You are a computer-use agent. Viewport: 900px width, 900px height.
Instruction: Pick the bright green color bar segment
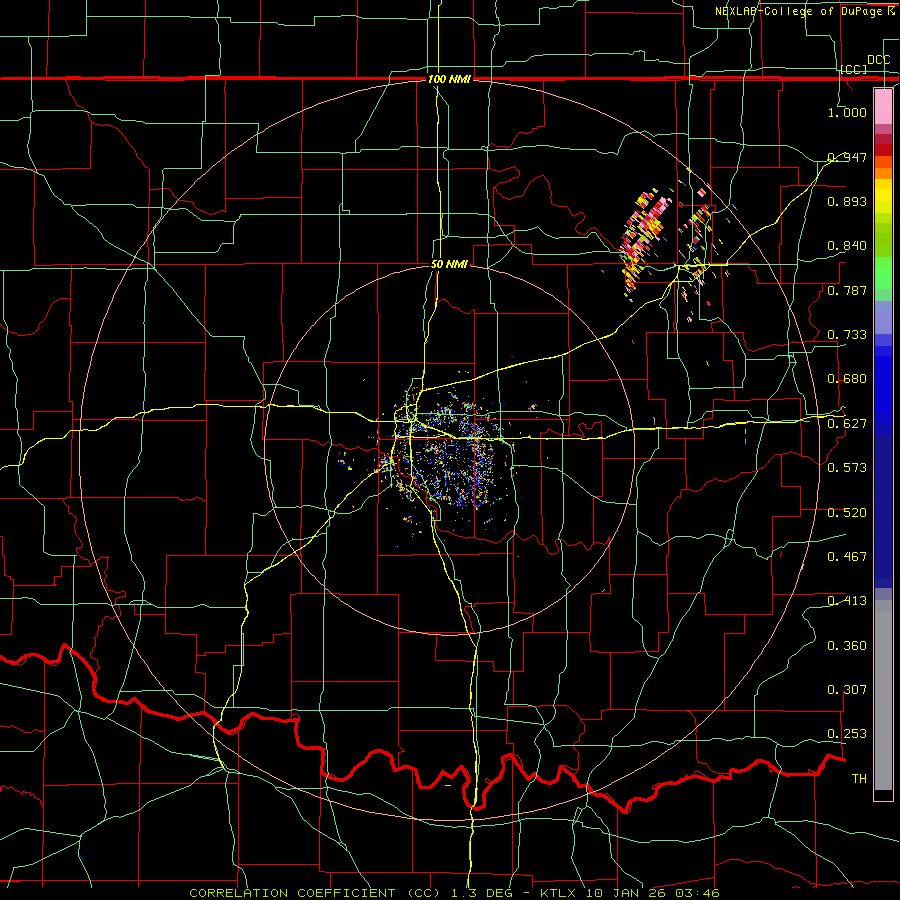(x=883, y=273)
